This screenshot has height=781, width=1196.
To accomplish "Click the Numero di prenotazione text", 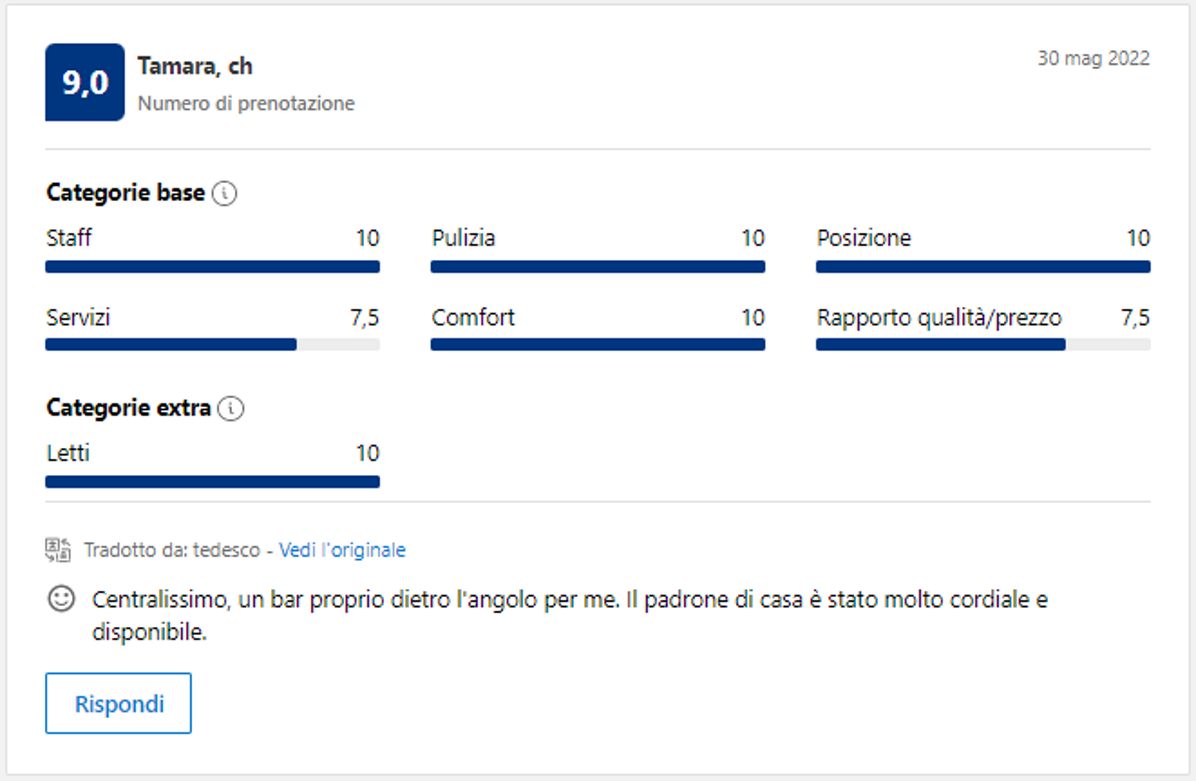I will (x=246, y=103).
